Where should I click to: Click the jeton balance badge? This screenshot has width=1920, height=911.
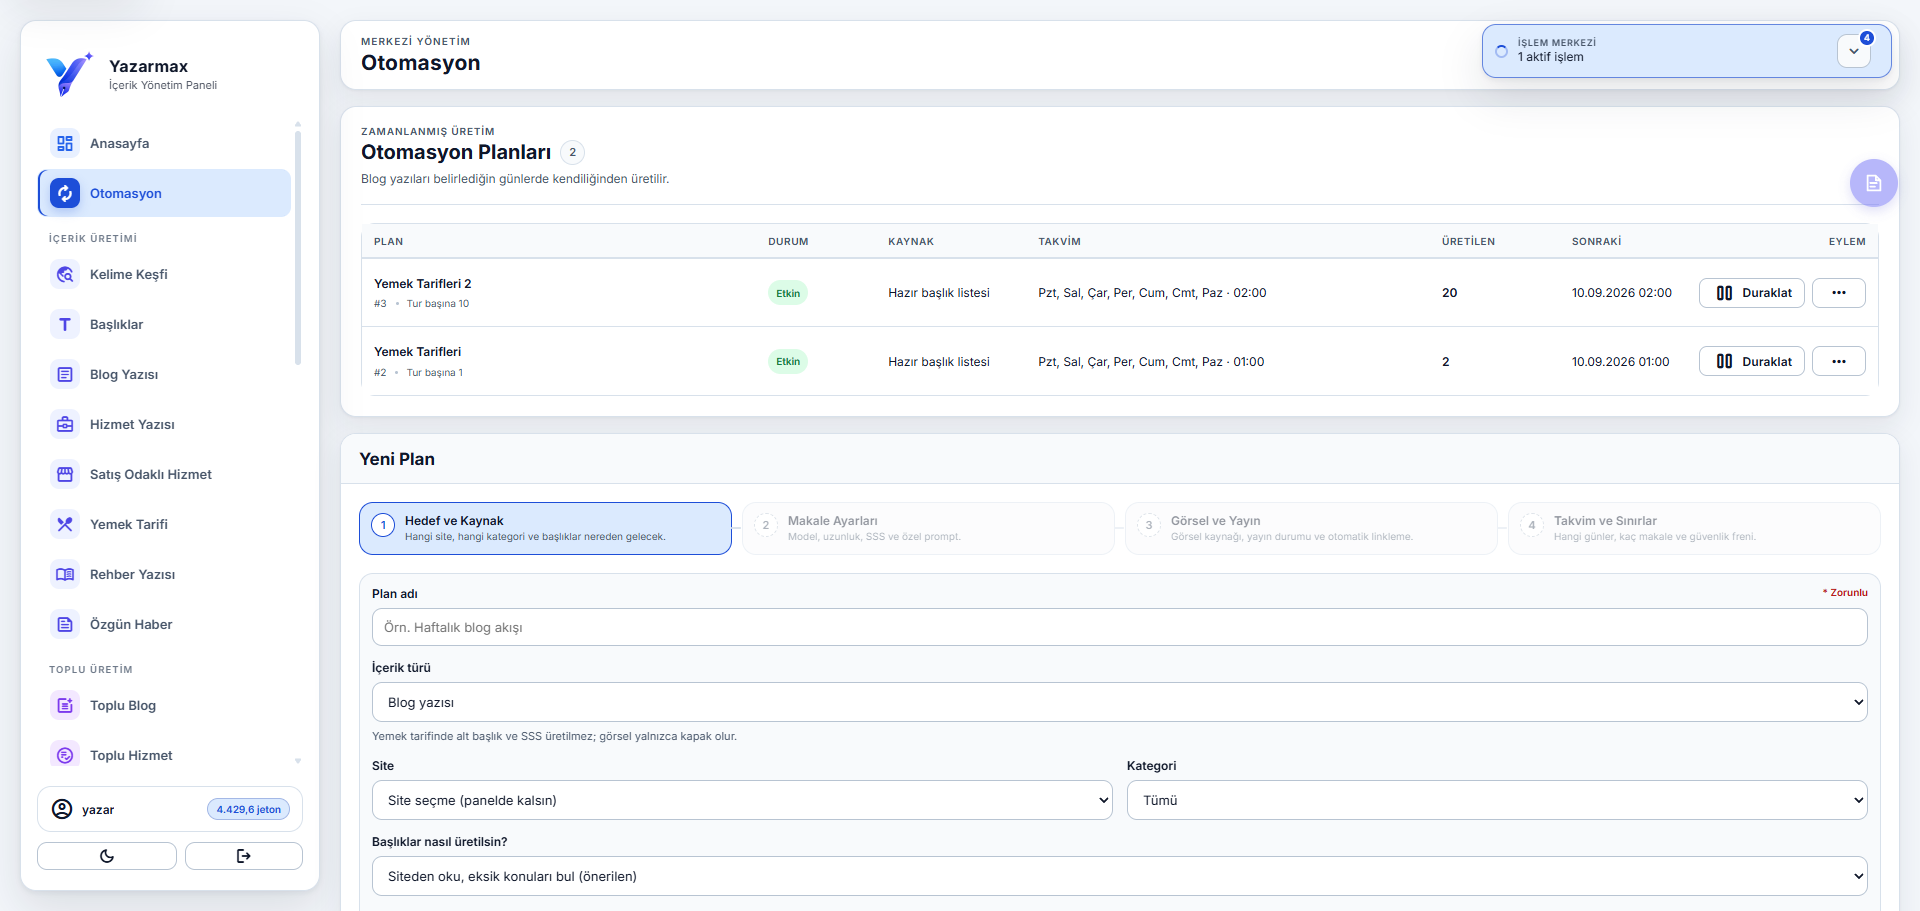249,809
